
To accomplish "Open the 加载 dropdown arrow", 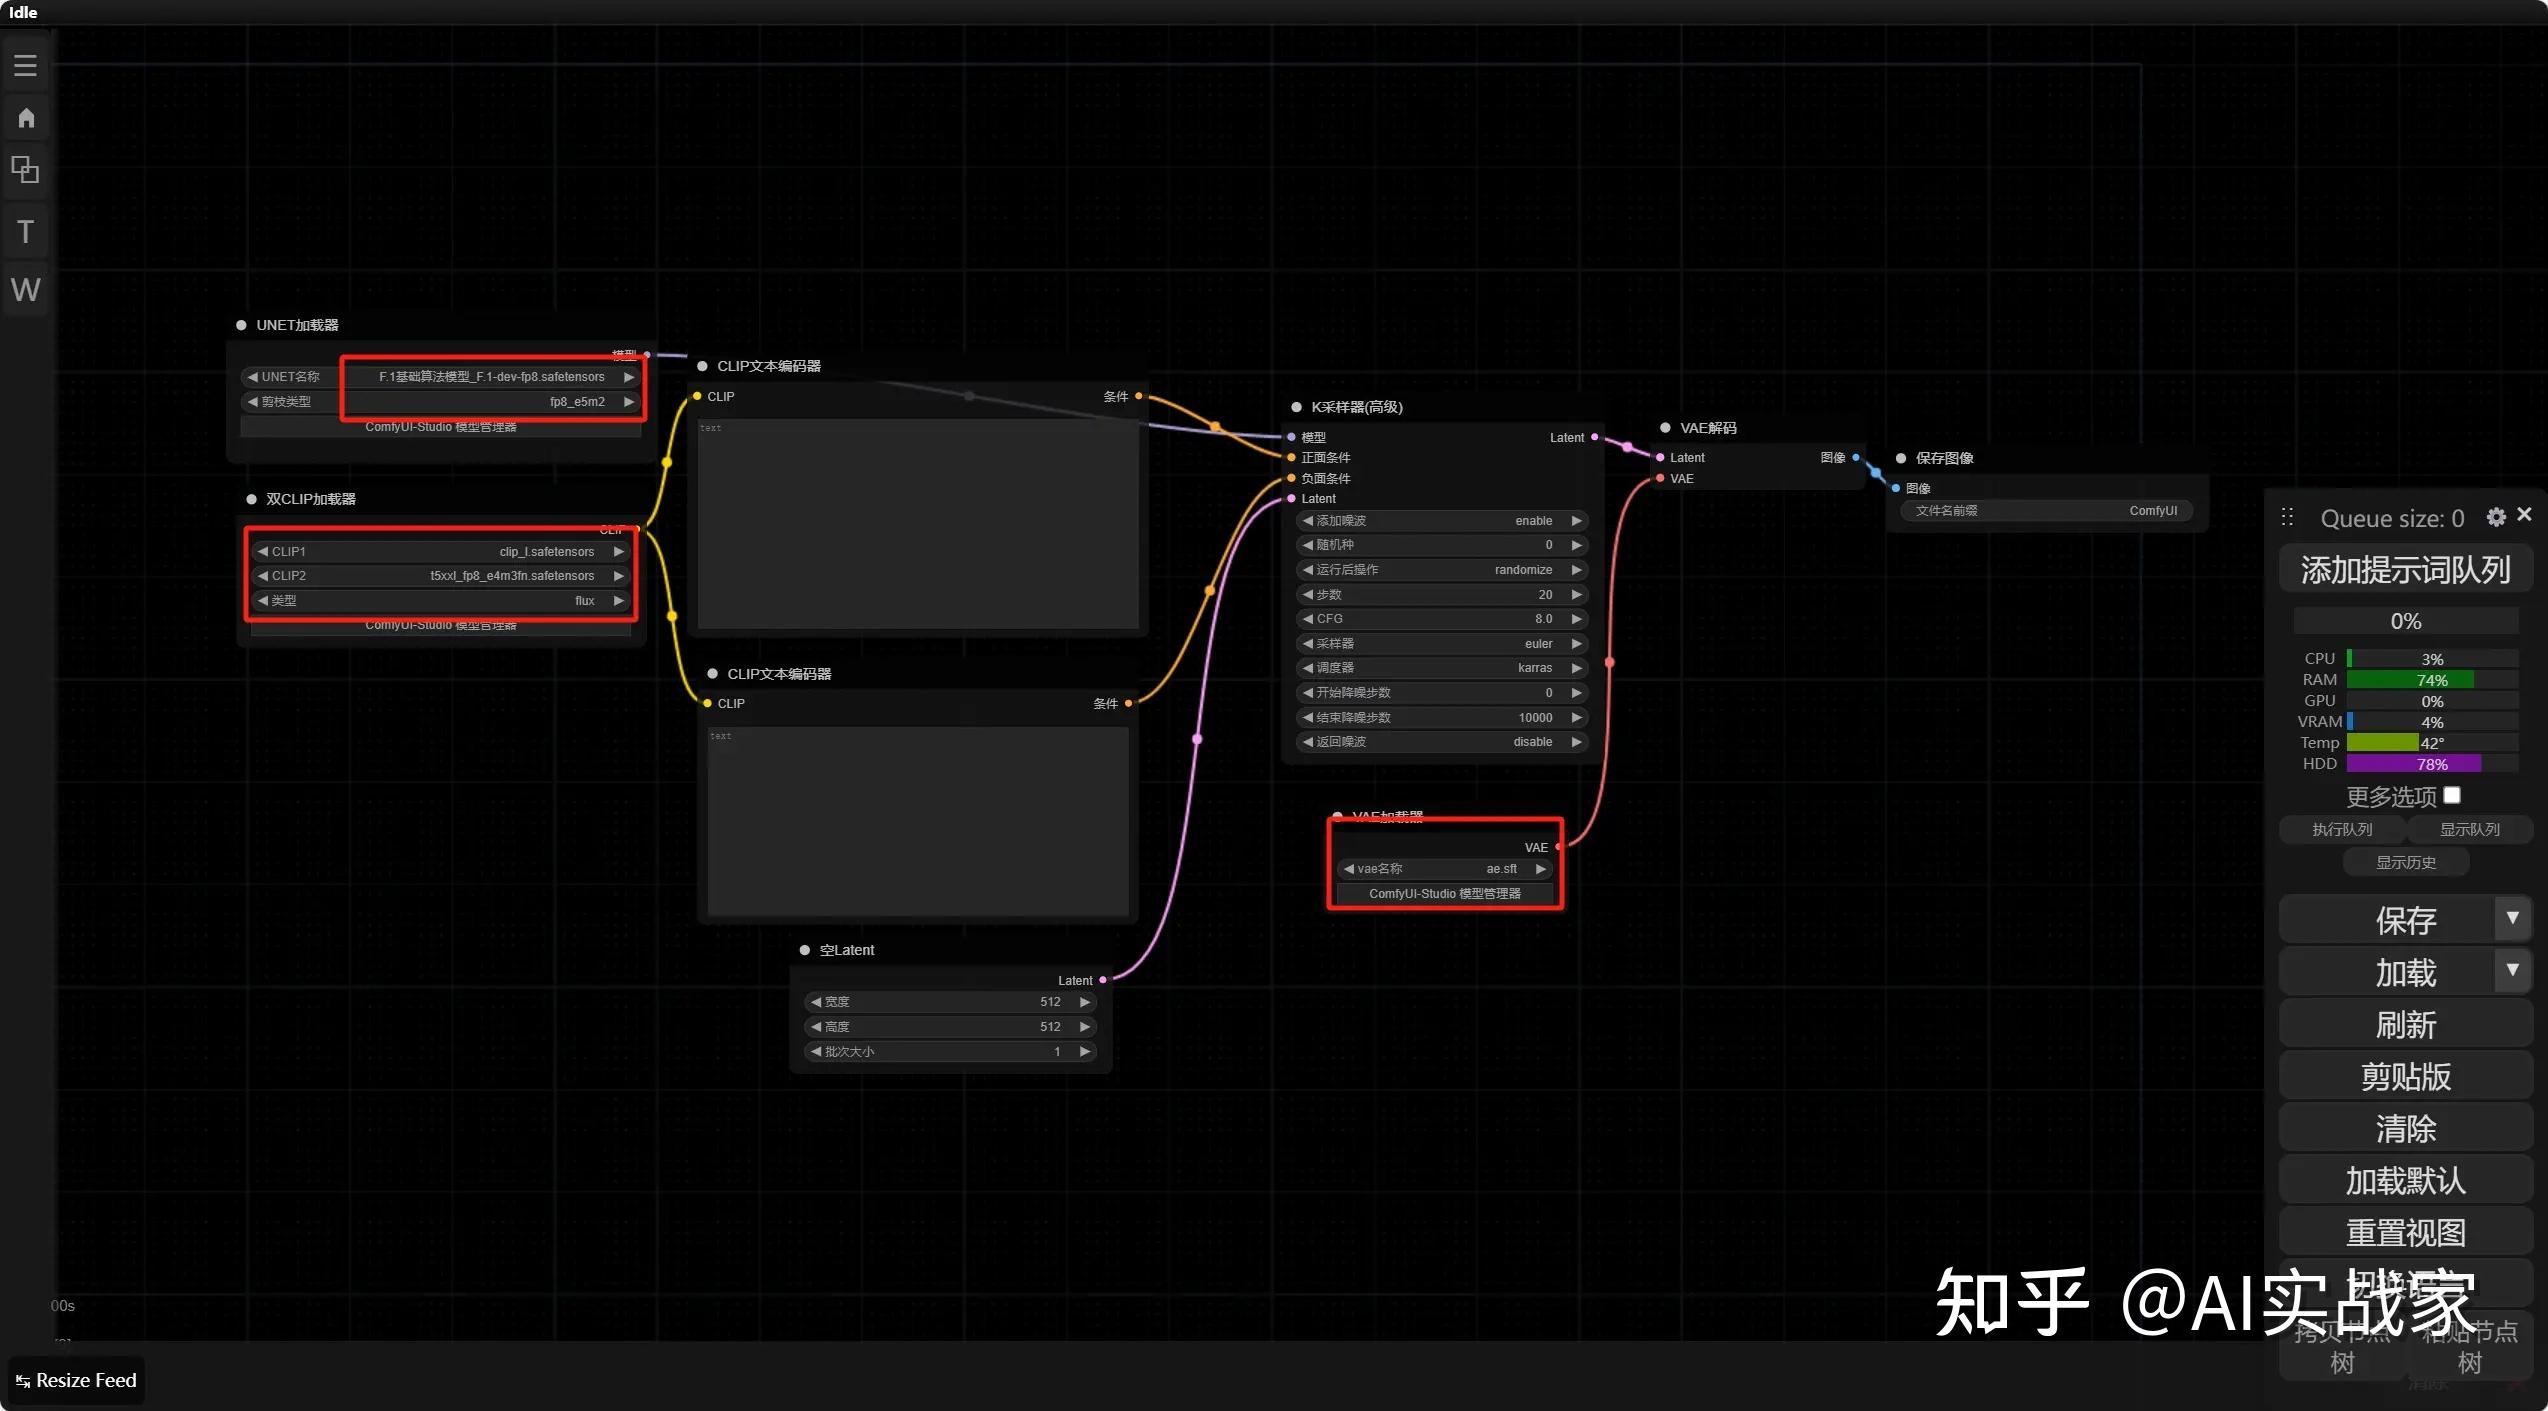I will [2512, 971].
